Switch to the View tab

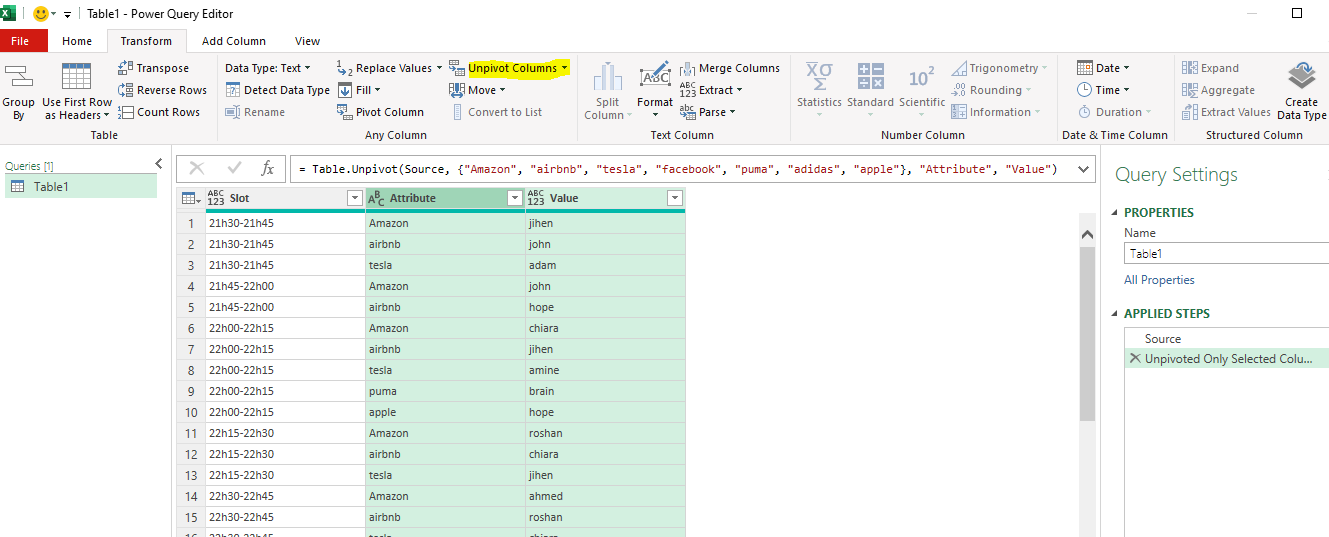pyautogui.click(x=307, y=41)
